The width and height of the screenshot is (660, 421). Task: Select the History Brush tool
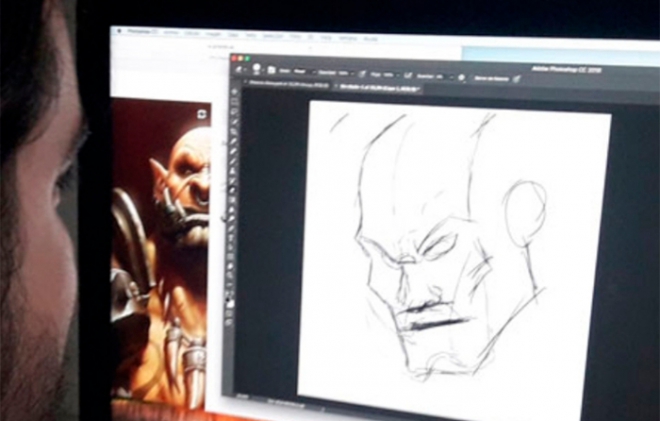point(233,181)
